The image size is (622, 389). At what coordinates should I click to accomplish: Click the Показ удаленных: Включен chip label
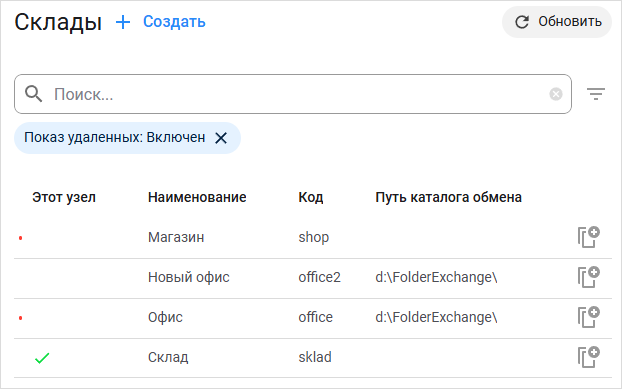115,138
